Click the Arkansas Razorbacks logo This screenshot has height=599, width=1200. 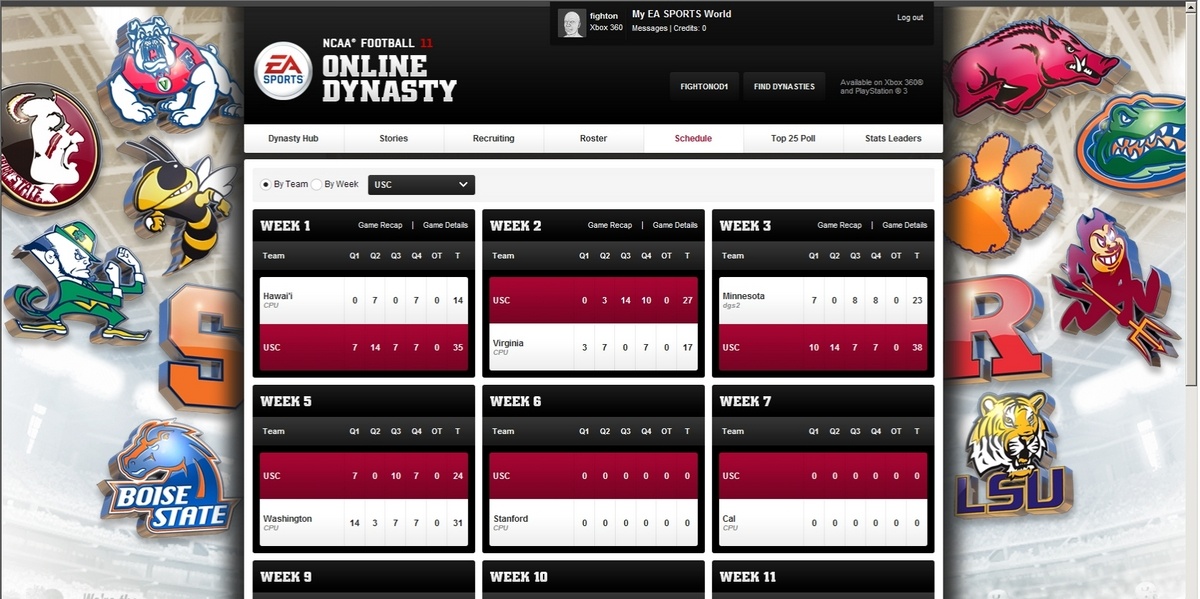(x=1028, y=66)
